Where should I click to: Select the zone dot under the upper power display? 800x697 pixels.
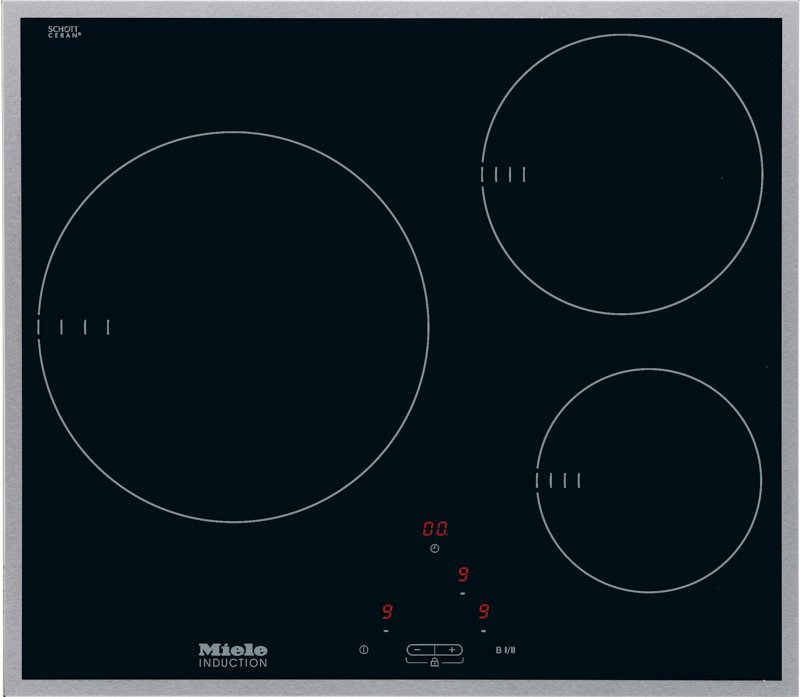(x=461, y=593)
